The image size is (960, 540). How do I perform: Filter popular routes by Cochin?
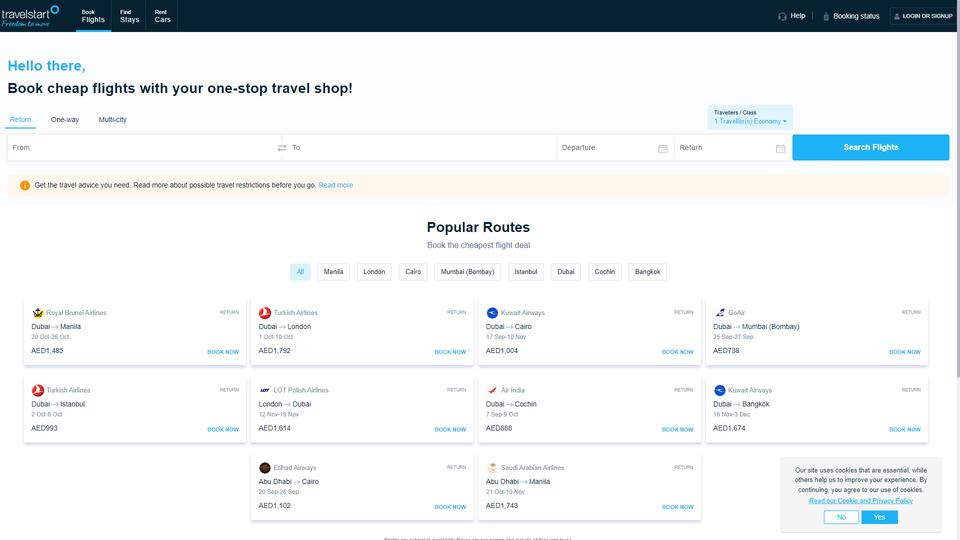click(x=605, y=272)
